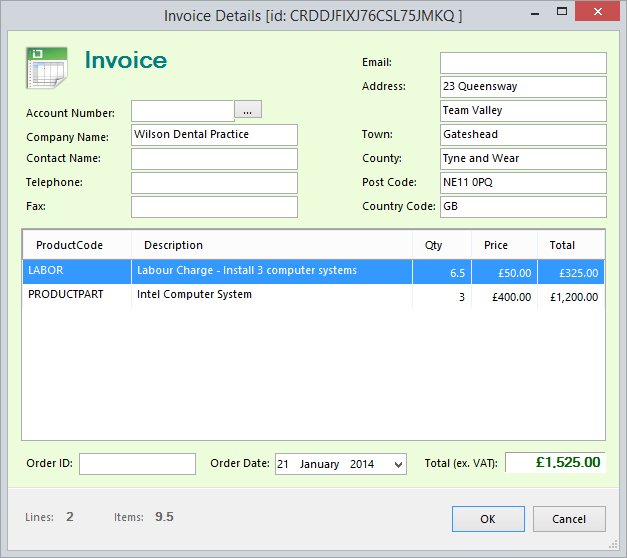The image size is (627, 558).
Task: Click the Total (ex. VAT) value £1,525.00
Action: point(555,462)
